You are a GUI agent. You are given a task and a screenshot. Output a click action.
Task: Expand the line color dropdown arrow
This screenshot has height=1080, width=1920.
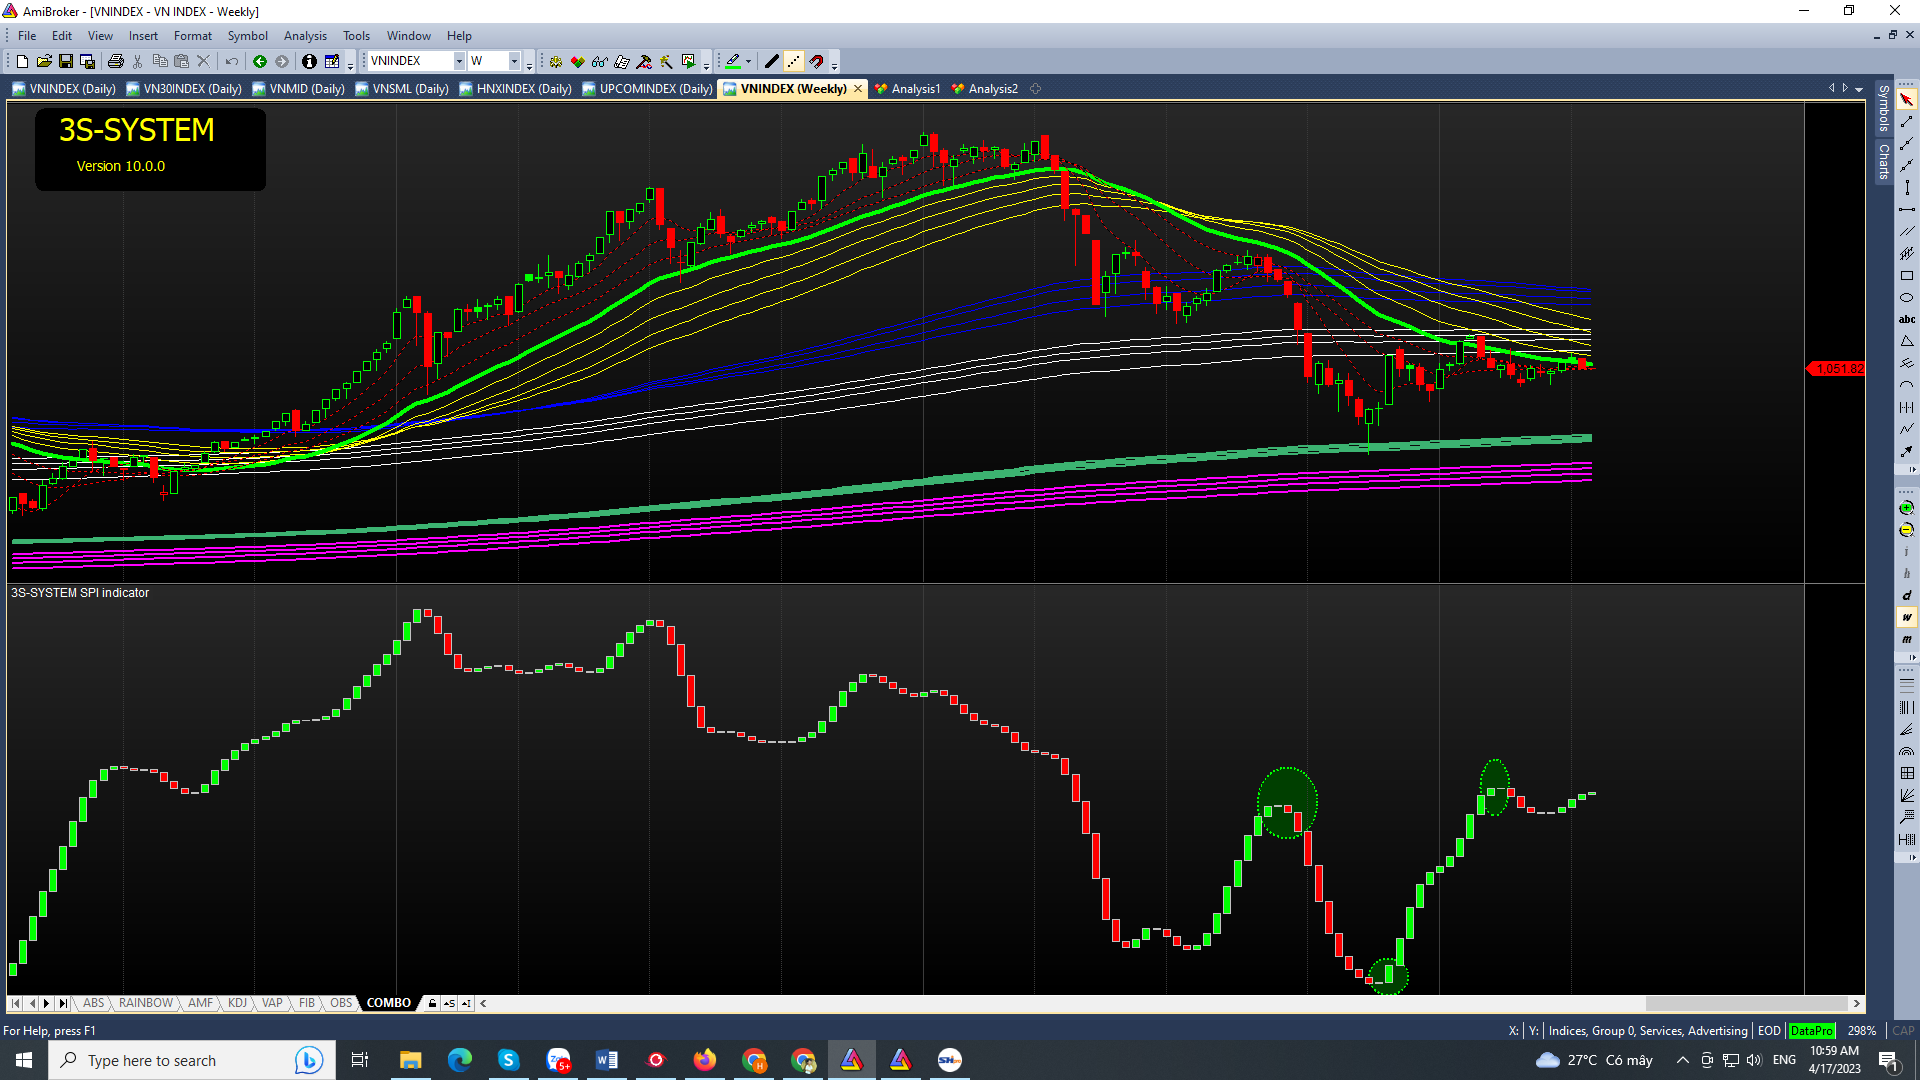tap(748, 62)
